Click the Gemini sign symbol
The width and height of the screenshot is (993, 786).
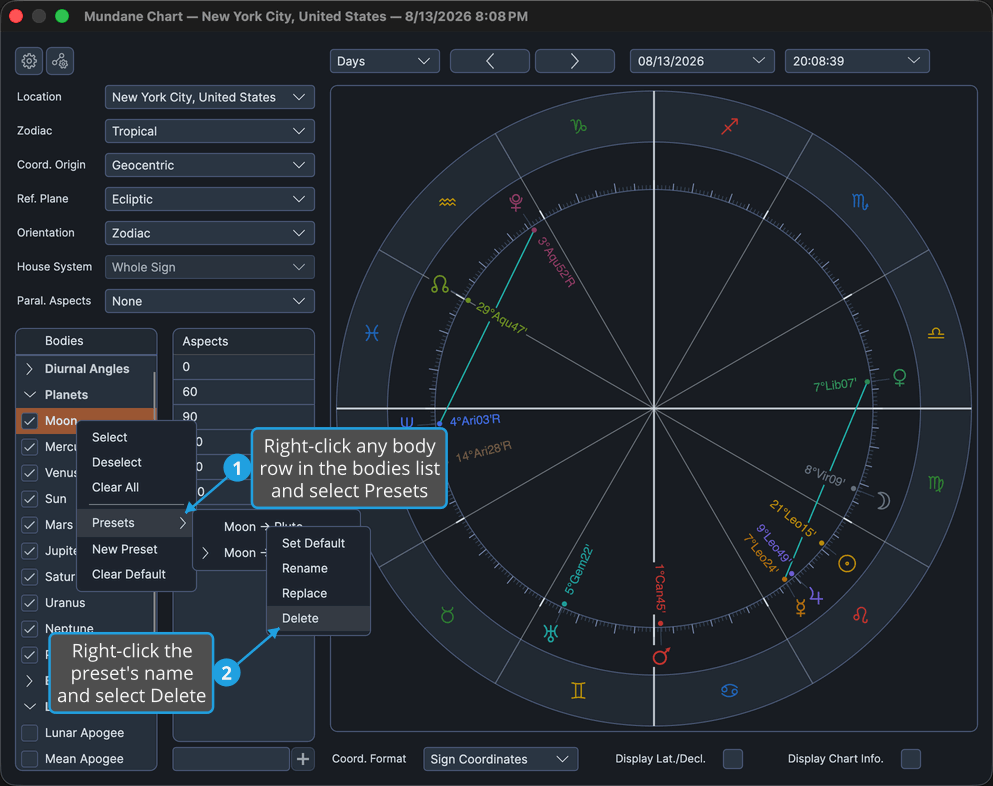tap(578, 690)
